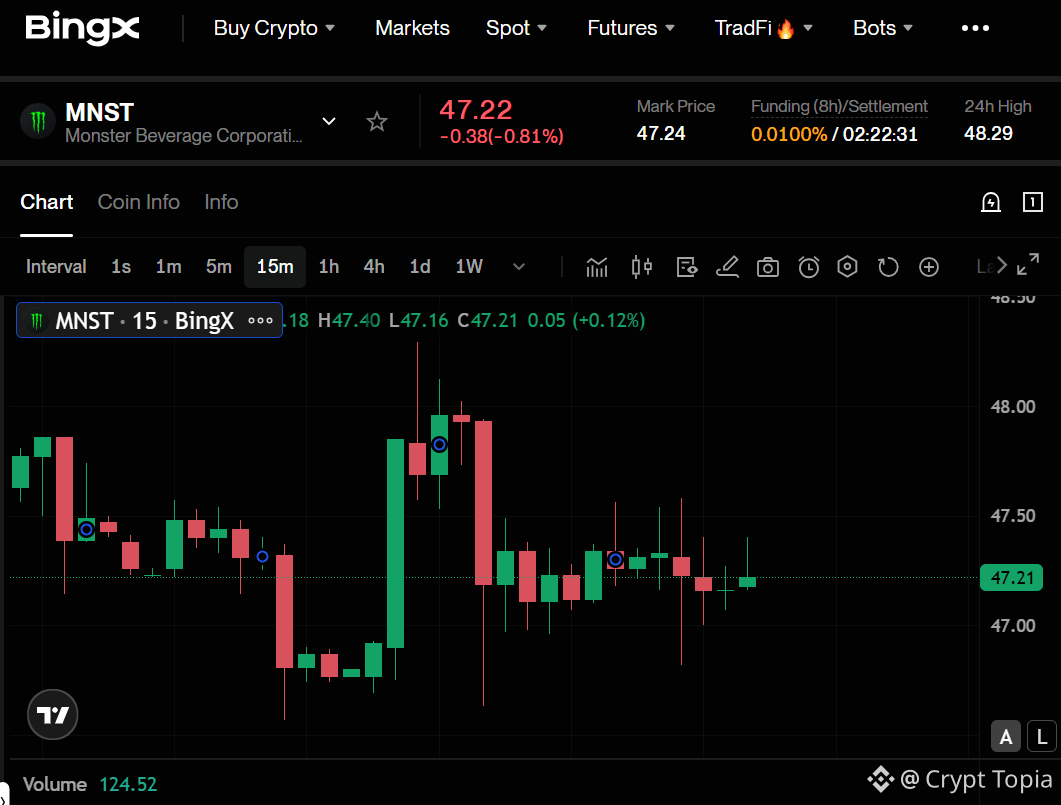Click the blue marker on the 47.50 candle
The width and height of the screenshot is (1061, 805).
[x=86, y=530]
